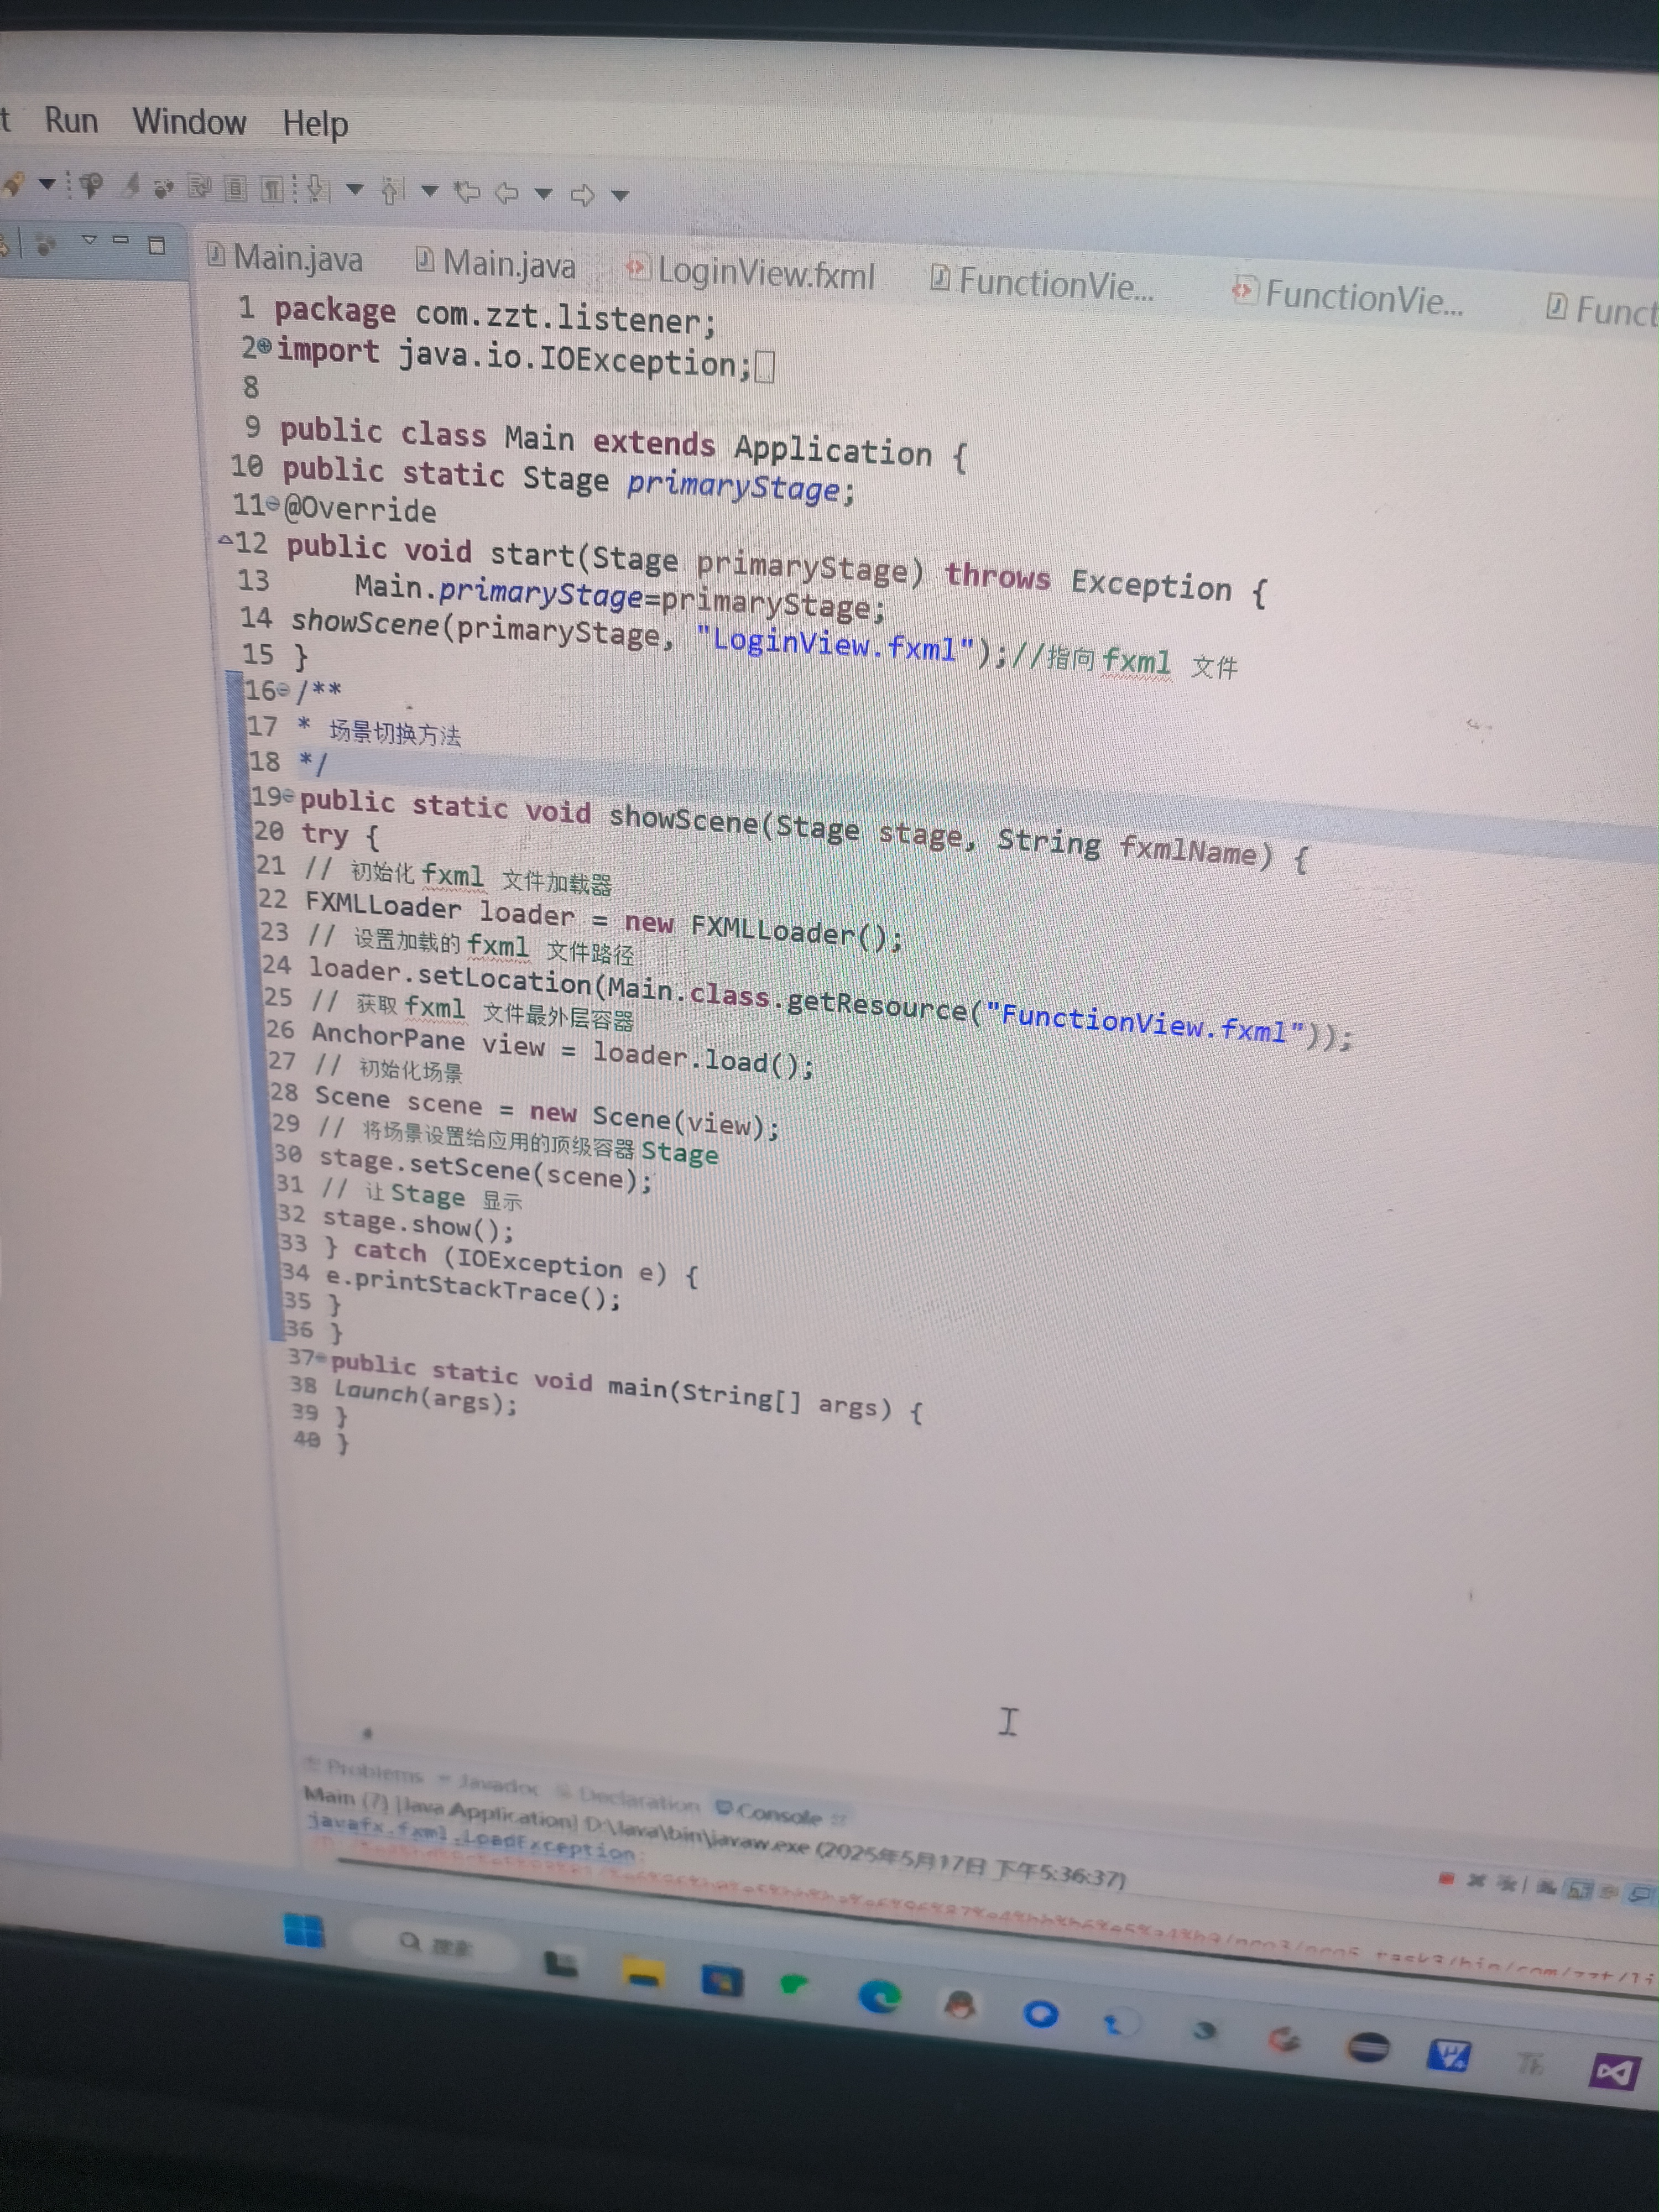Collapse showScene method fold at line 19
The width and height of the screenshot is (1659, 2212).
[x=289, y=796]
